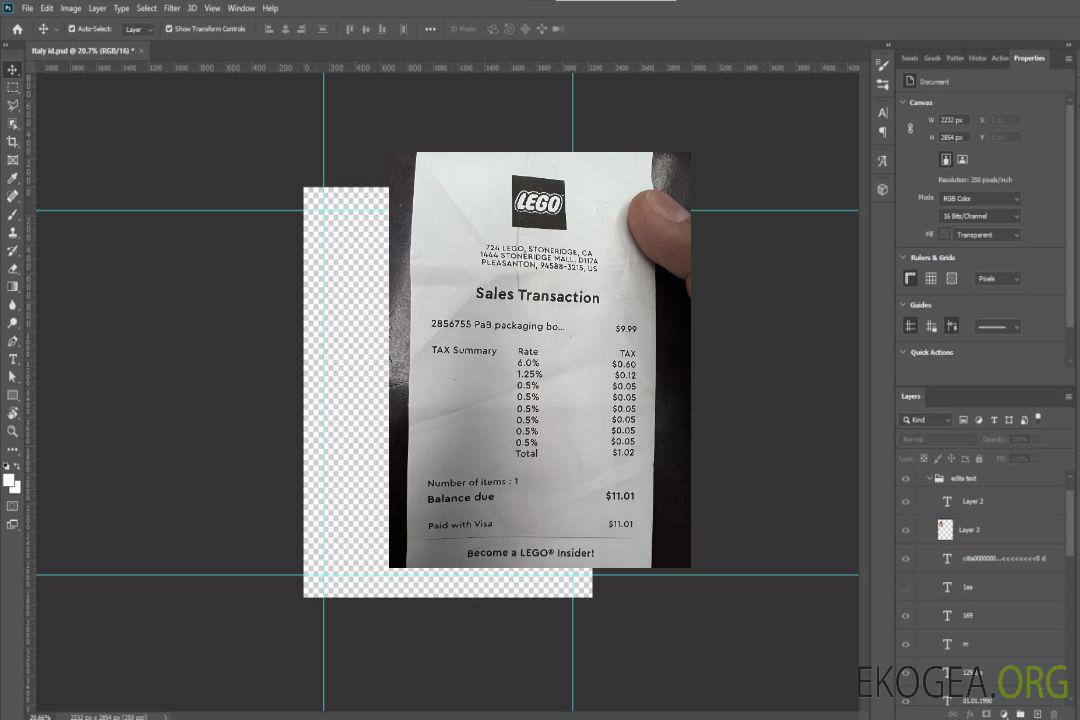Select the Dodge tool
This screenshot has width=1080, height=720.
[x=12, y=322]
